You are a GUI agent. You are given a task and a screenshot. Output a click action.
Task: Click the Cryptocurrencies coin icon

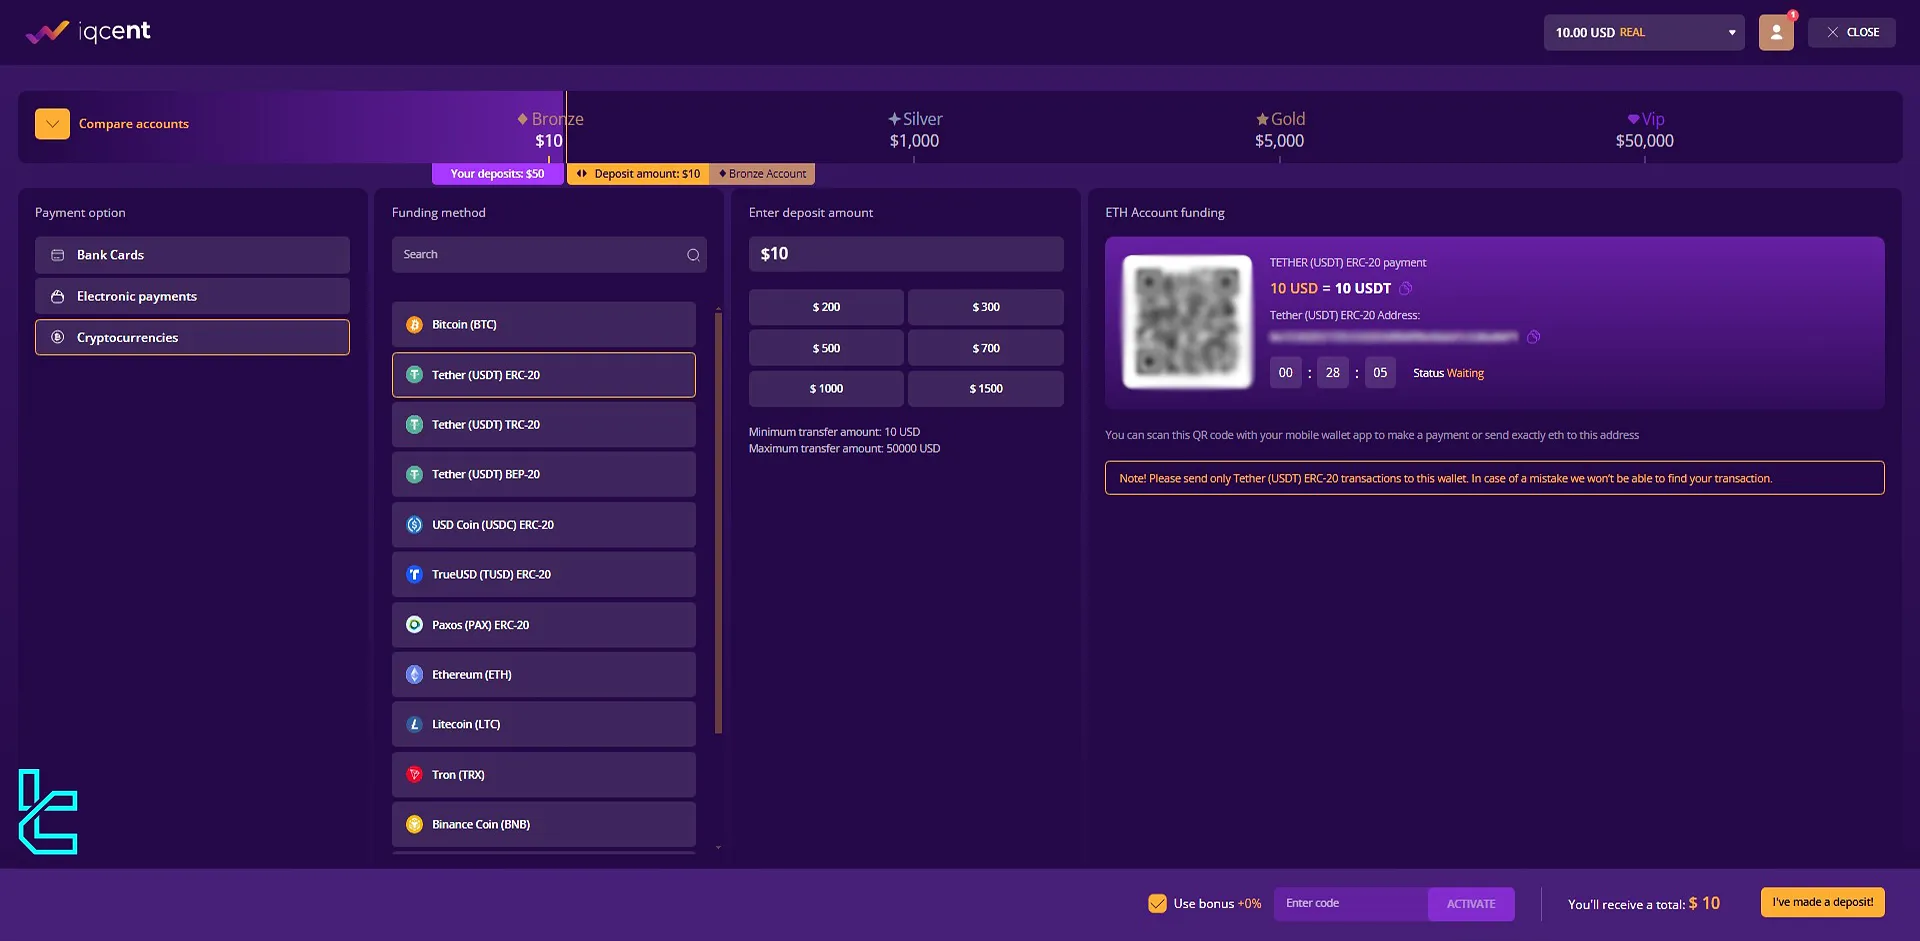[x=58, y=337]
